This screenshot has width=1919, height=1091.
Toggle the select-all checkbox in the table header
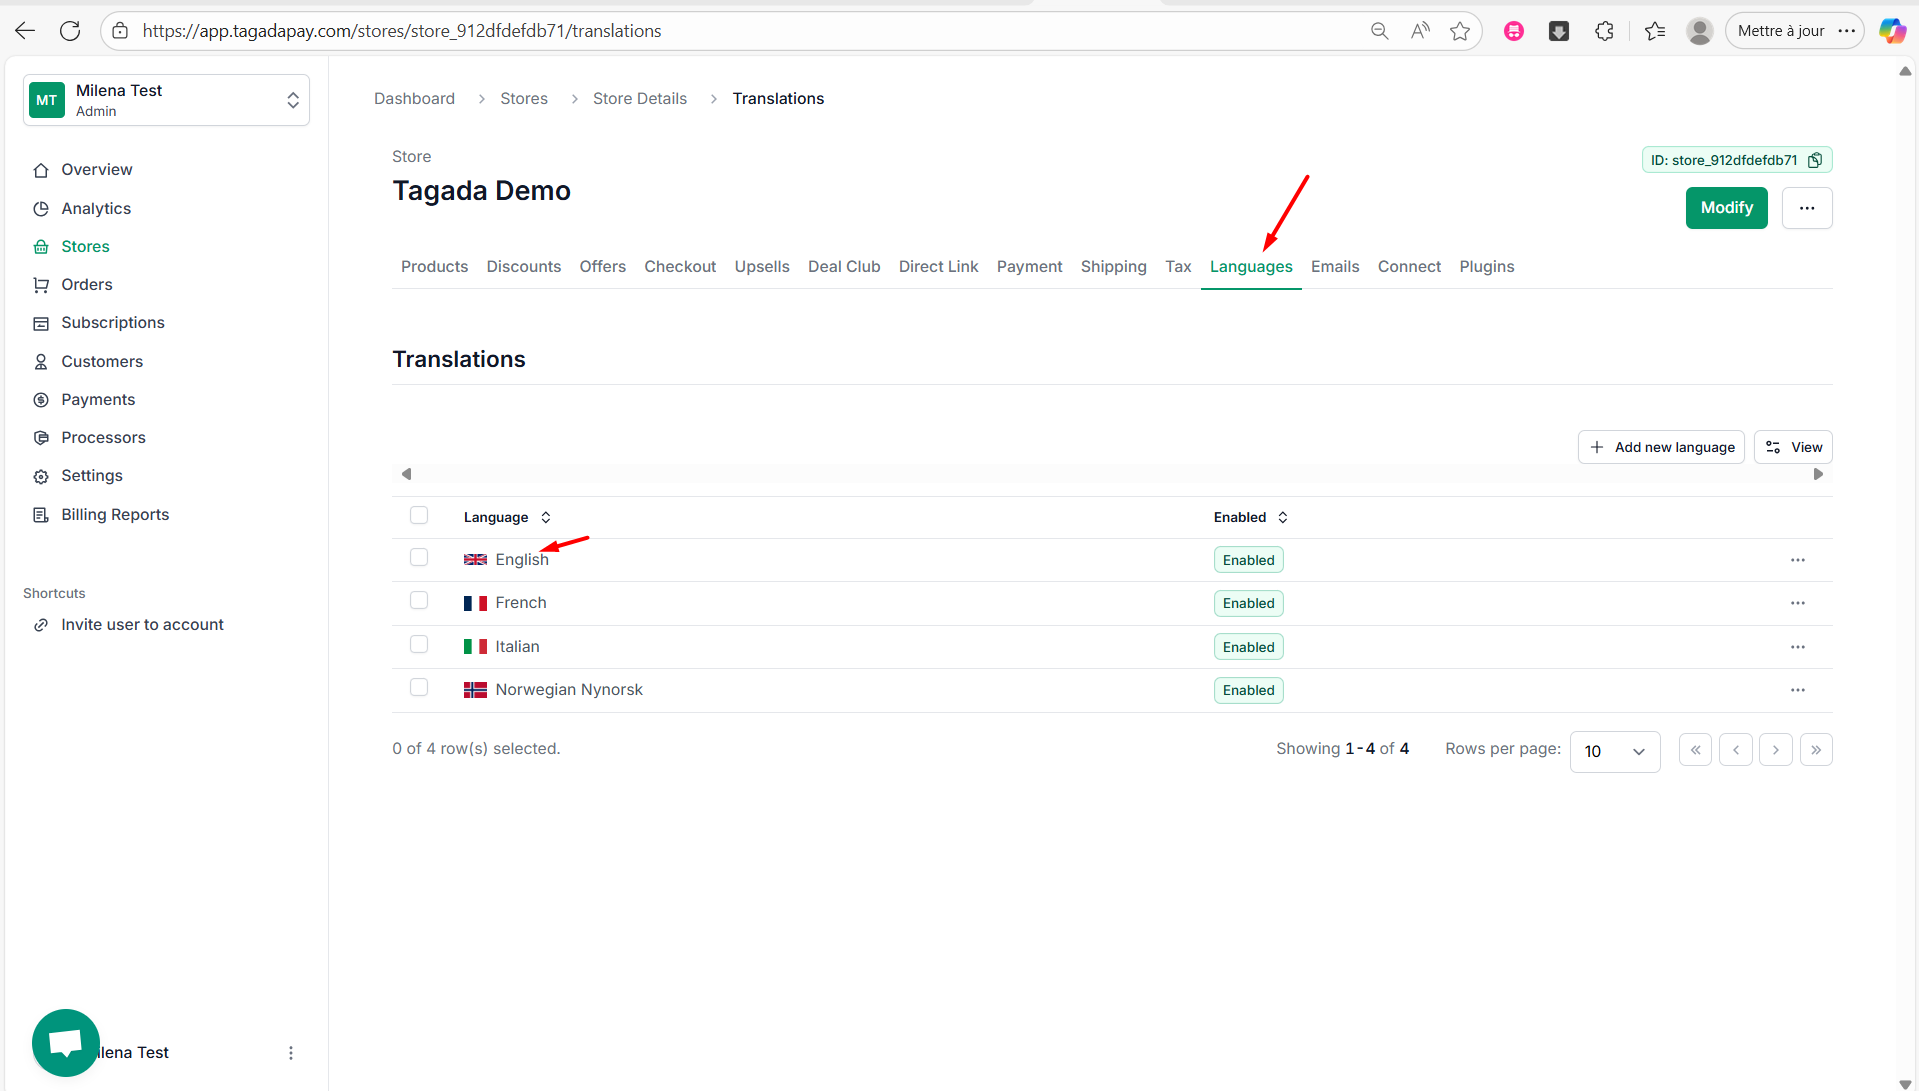click(x=419, y=516)
